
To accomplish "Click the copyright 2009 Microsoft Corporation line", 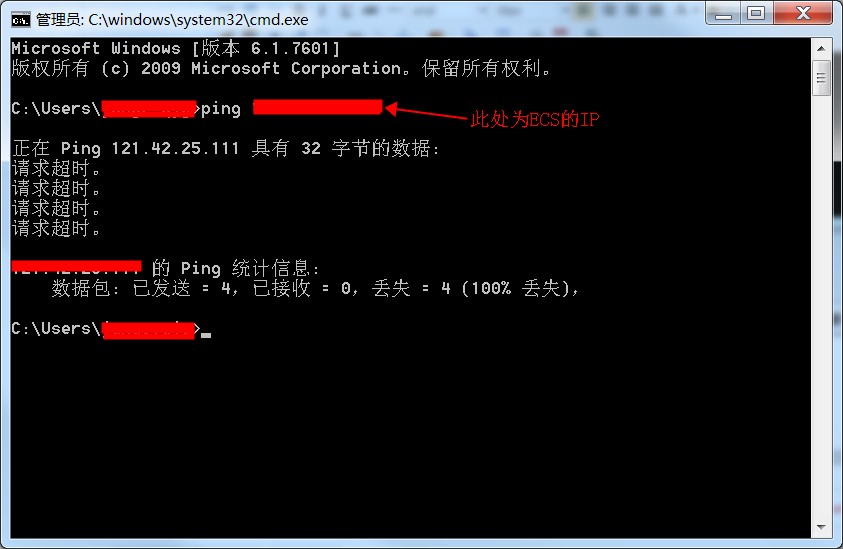I will tap(281, 68).
